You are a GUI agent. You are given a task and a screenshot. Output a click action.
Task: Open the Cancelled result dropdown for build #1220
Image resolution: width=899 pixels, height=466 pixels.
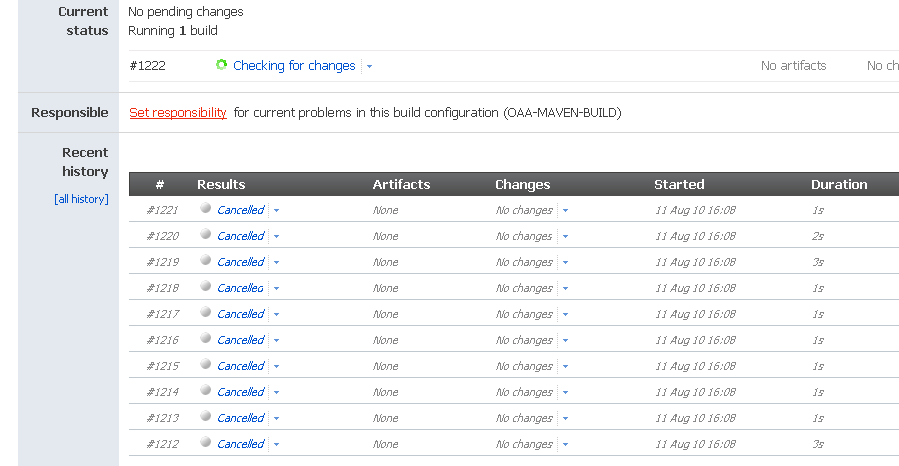(276, 236)
